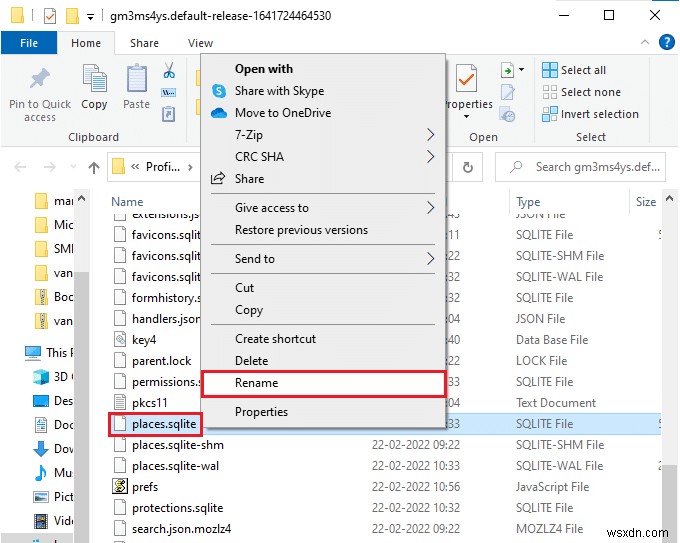Click the Share arrow icon in context menu
This screenshot has height=543, width=680.
[218, 178]
